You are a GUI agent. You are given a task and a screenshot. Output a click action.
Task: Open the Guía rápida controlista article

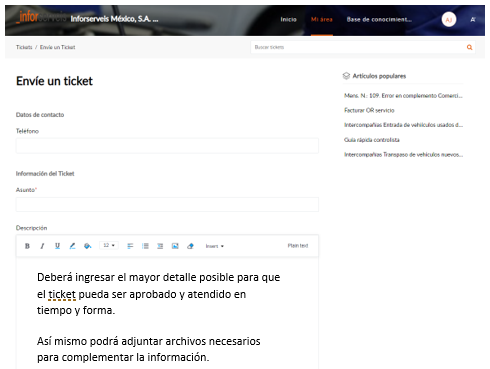pos(372,140)
